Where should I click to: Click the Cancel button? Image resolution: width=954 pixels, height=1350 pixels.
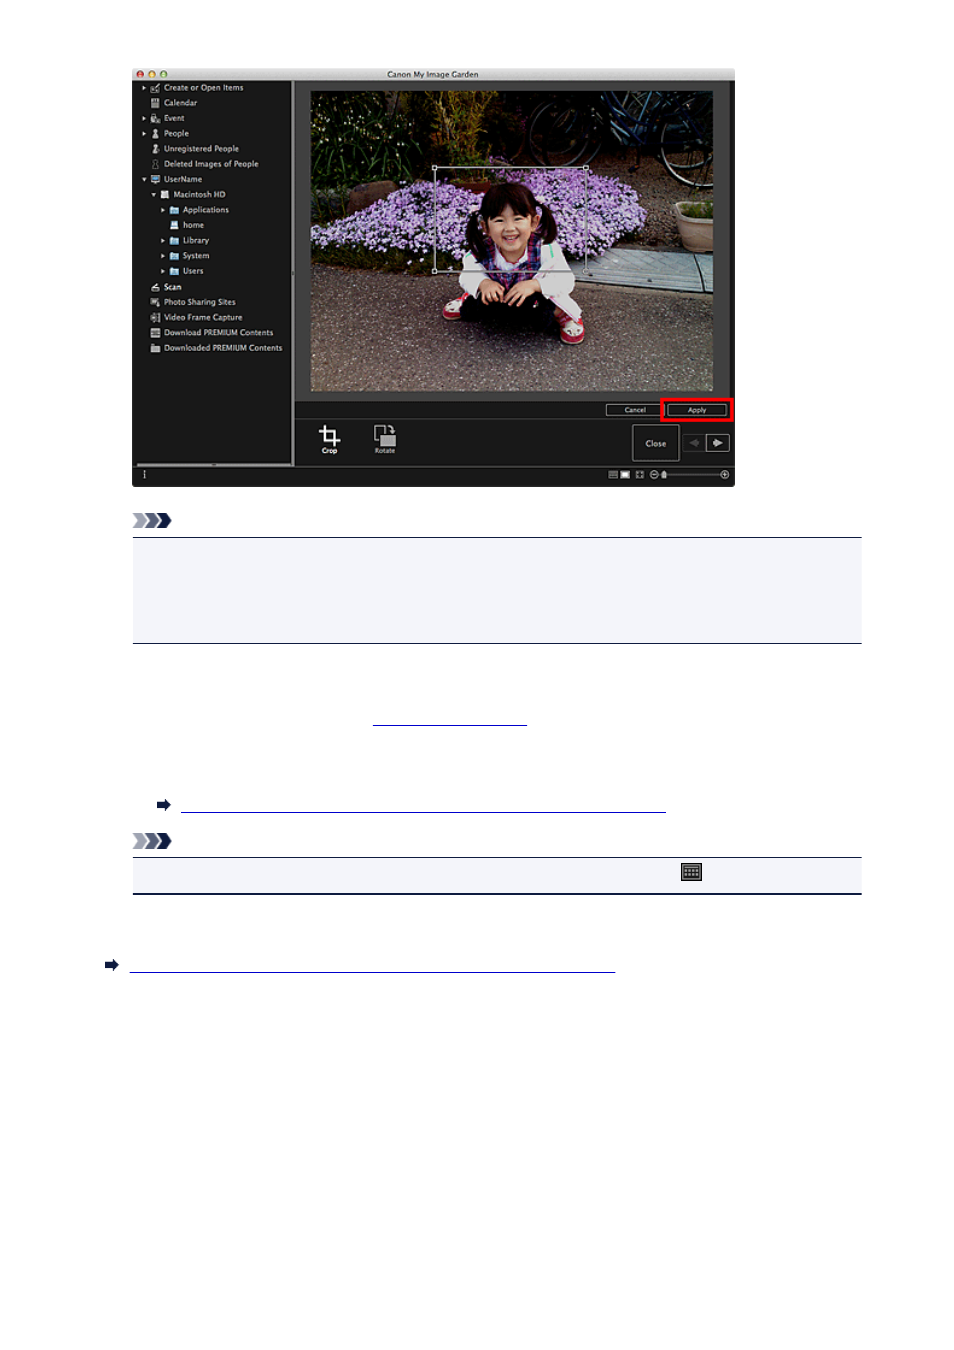(635, 410)
